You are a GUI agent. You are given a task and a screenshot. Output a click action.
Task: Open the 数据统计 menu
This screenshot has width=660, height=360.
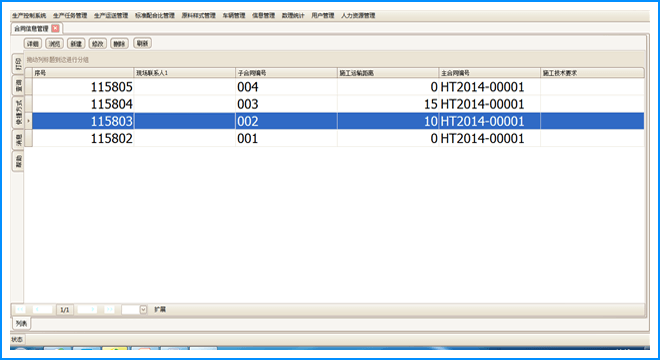[x=293, y=16]
